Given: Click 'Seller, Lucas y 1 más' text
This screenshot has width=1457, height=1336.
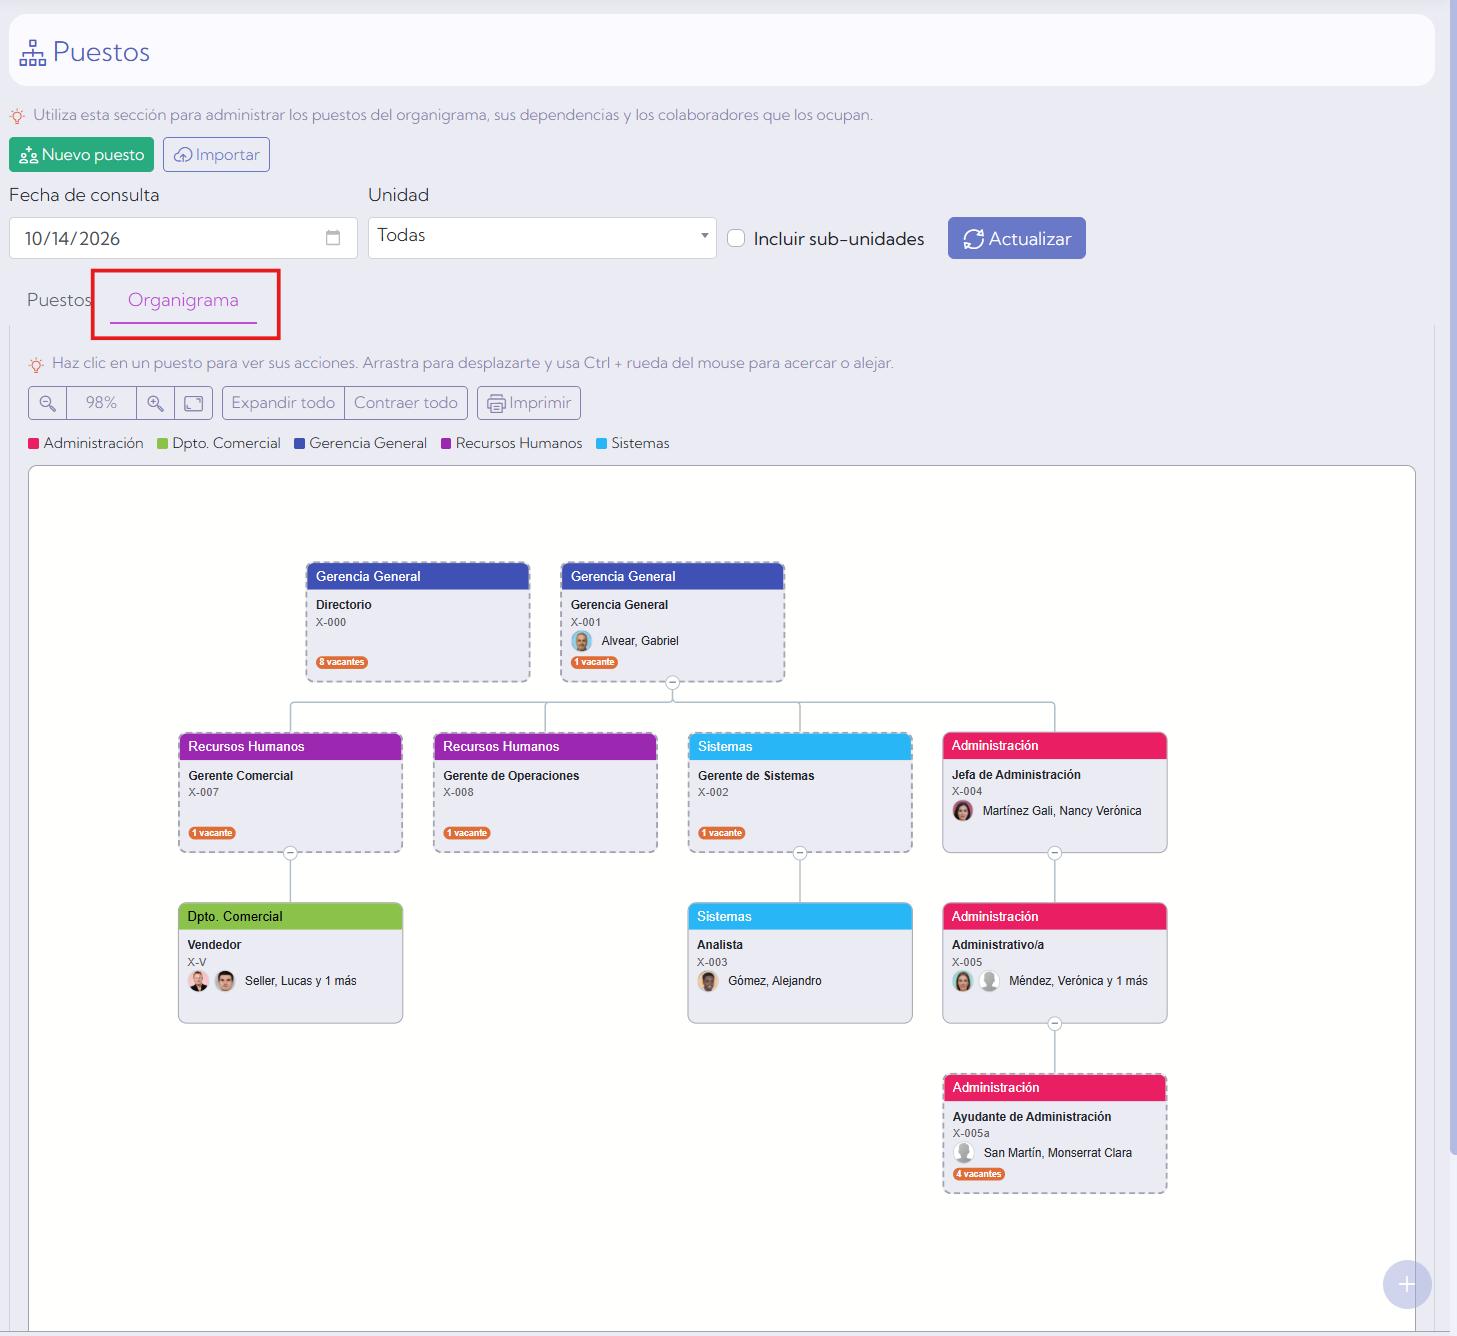Looking at the screenshot, I should (x=301, y=981).
